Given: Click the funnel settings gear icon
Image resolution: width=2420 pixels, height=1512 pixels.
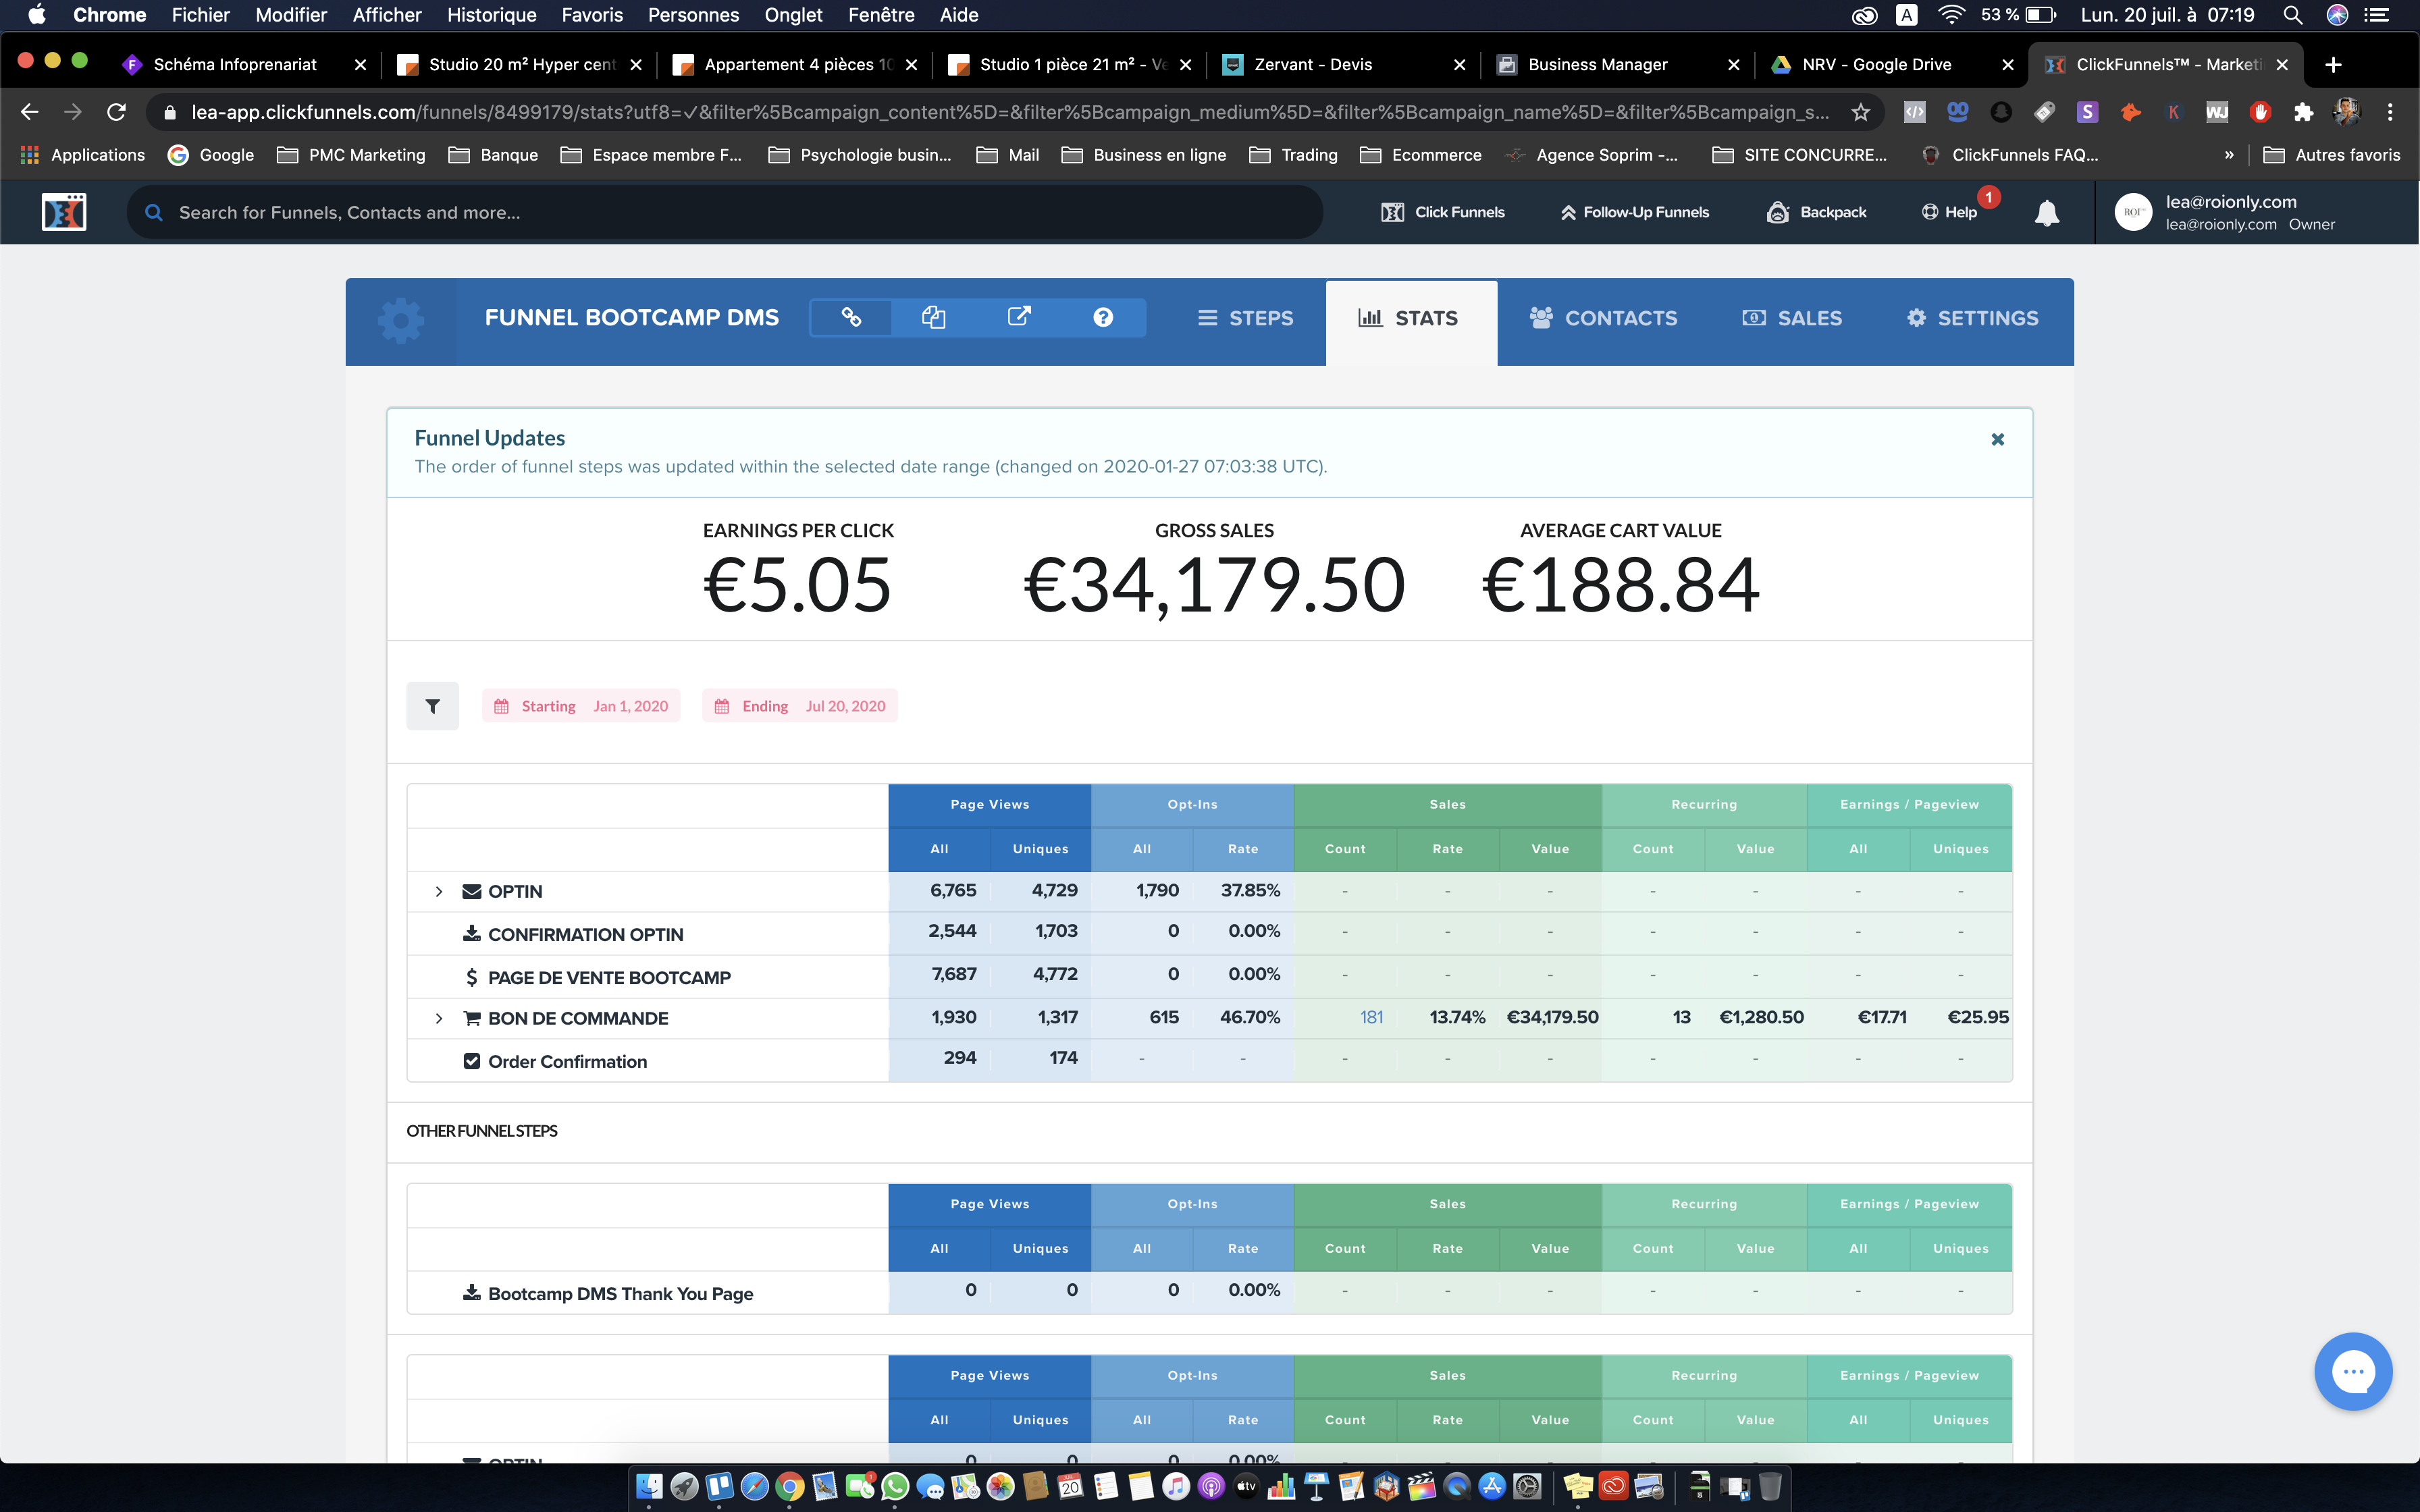Looking at the screenshot, I should (x=401, y=320).
